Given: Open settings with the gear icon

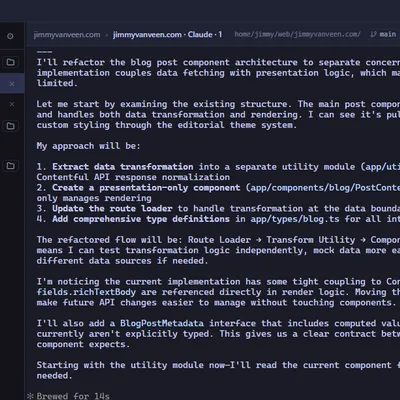Looking at the screenshot, I should pos(10,36).
